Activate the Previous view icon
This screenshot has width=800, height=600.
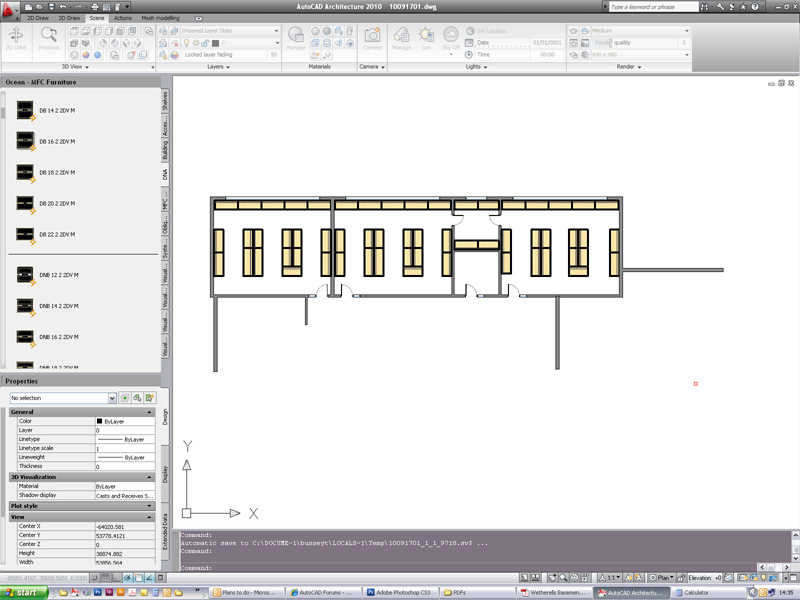(x=50, y=35)
